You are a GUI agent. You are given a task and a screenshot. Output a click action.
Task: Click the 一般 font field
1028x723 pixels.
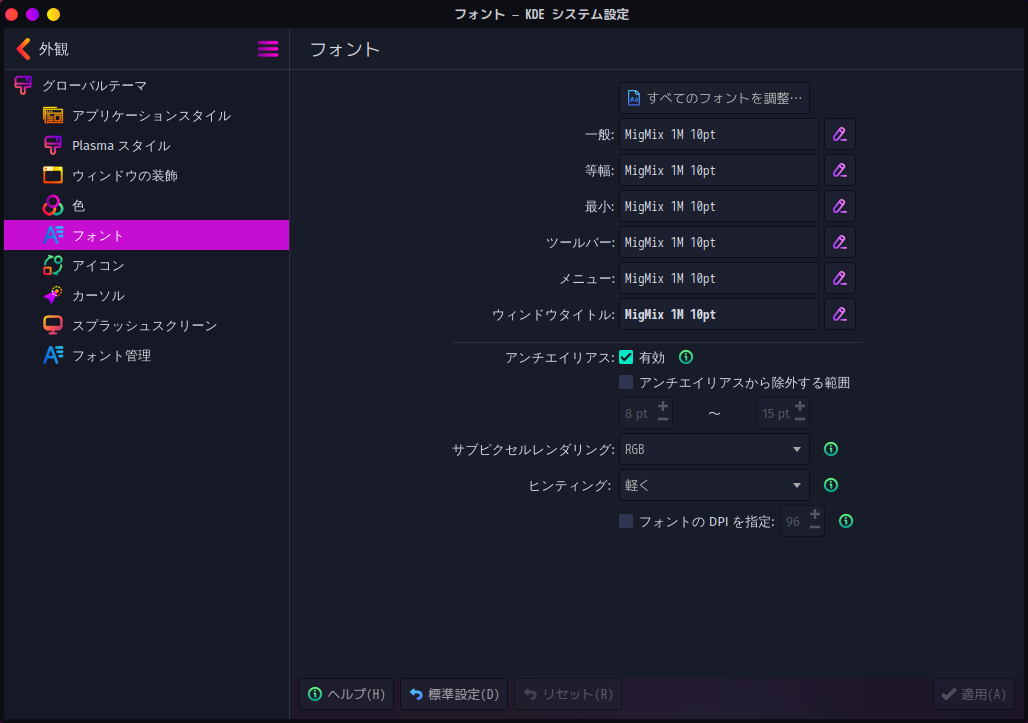[x=719, y=134]
